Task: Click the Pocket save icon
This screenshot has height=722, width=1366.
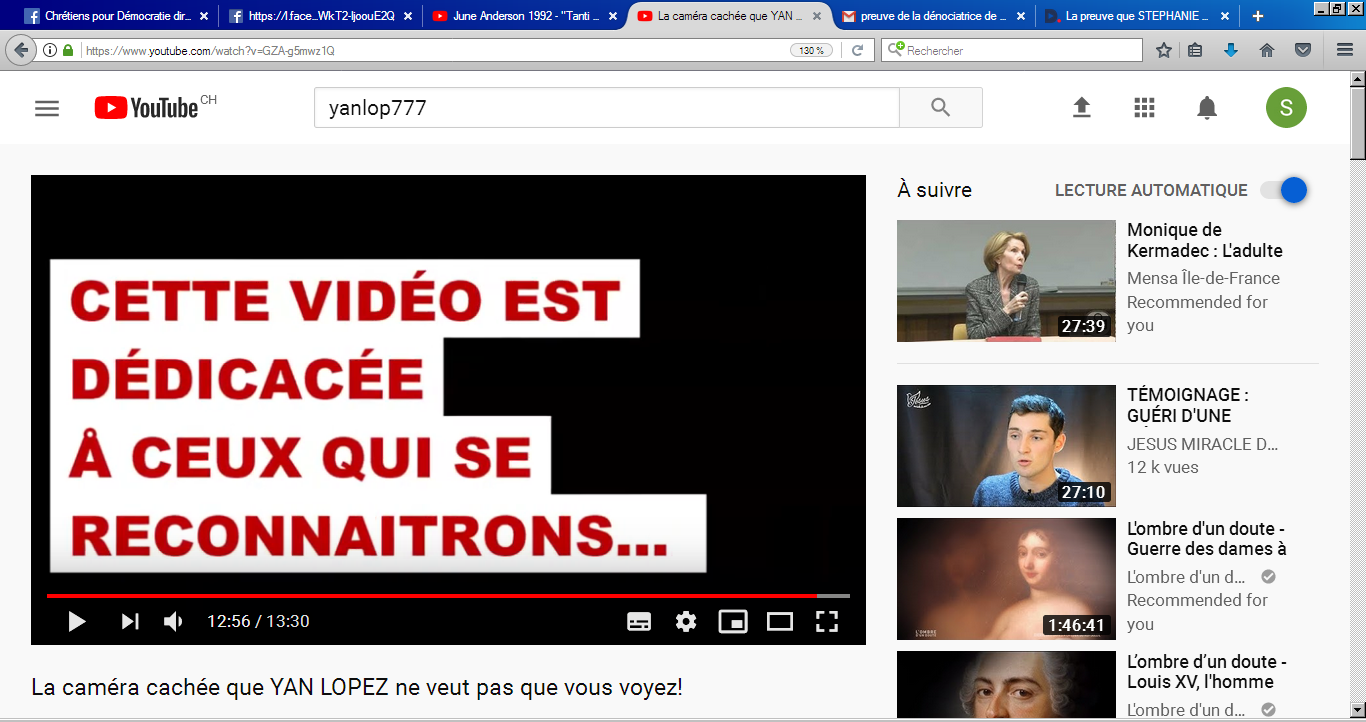Action: 1303,50
